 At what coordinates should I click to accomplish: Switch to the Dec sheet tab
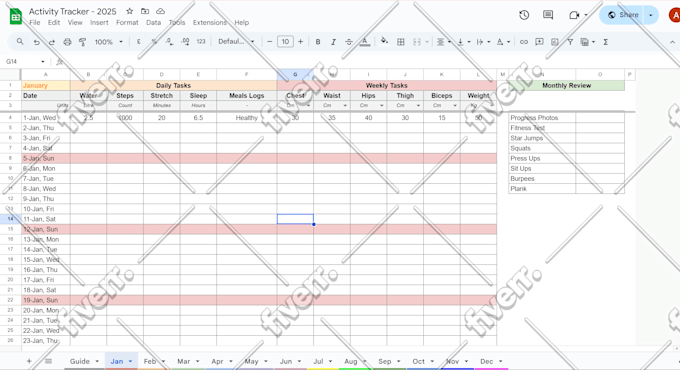tap(487, 361)
